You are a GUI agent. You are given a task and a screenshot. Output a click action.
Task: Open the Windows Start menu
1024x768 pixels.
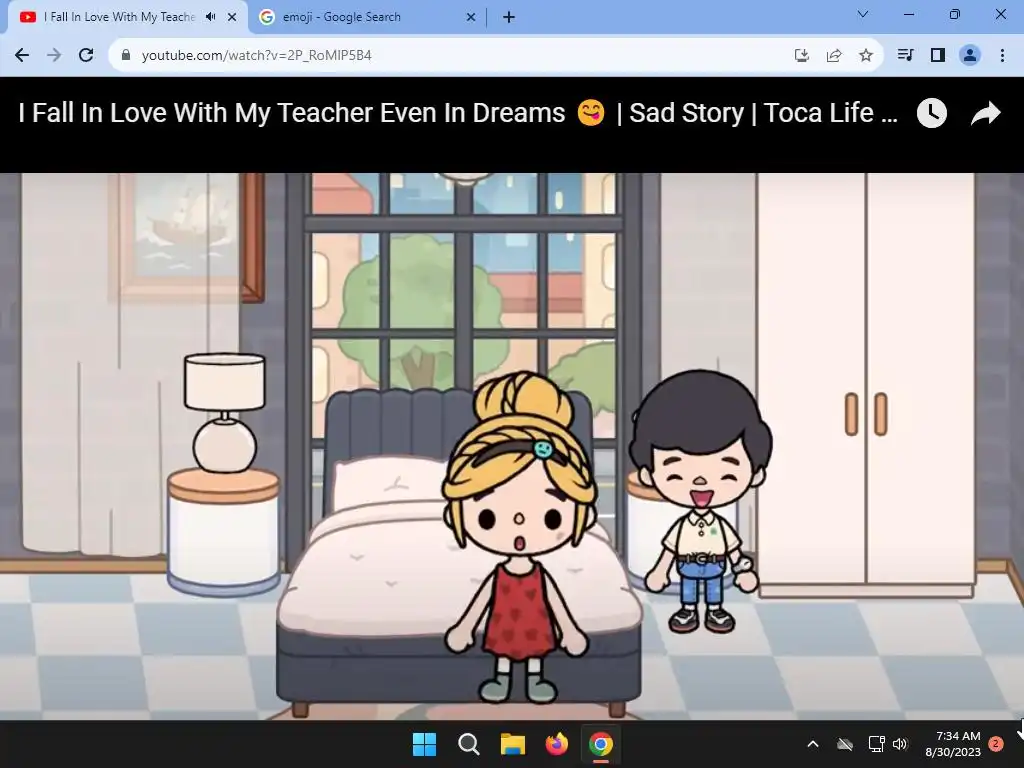click(x=424, y=744)
